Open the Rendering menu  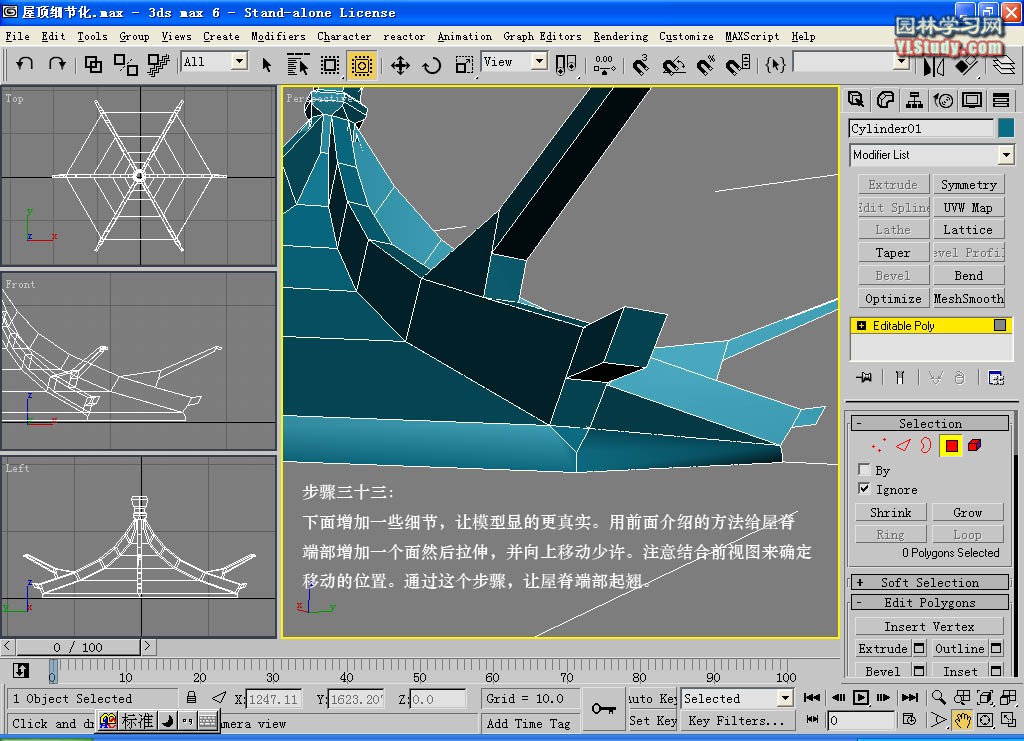pyautogui.click(x=620, y=36)
